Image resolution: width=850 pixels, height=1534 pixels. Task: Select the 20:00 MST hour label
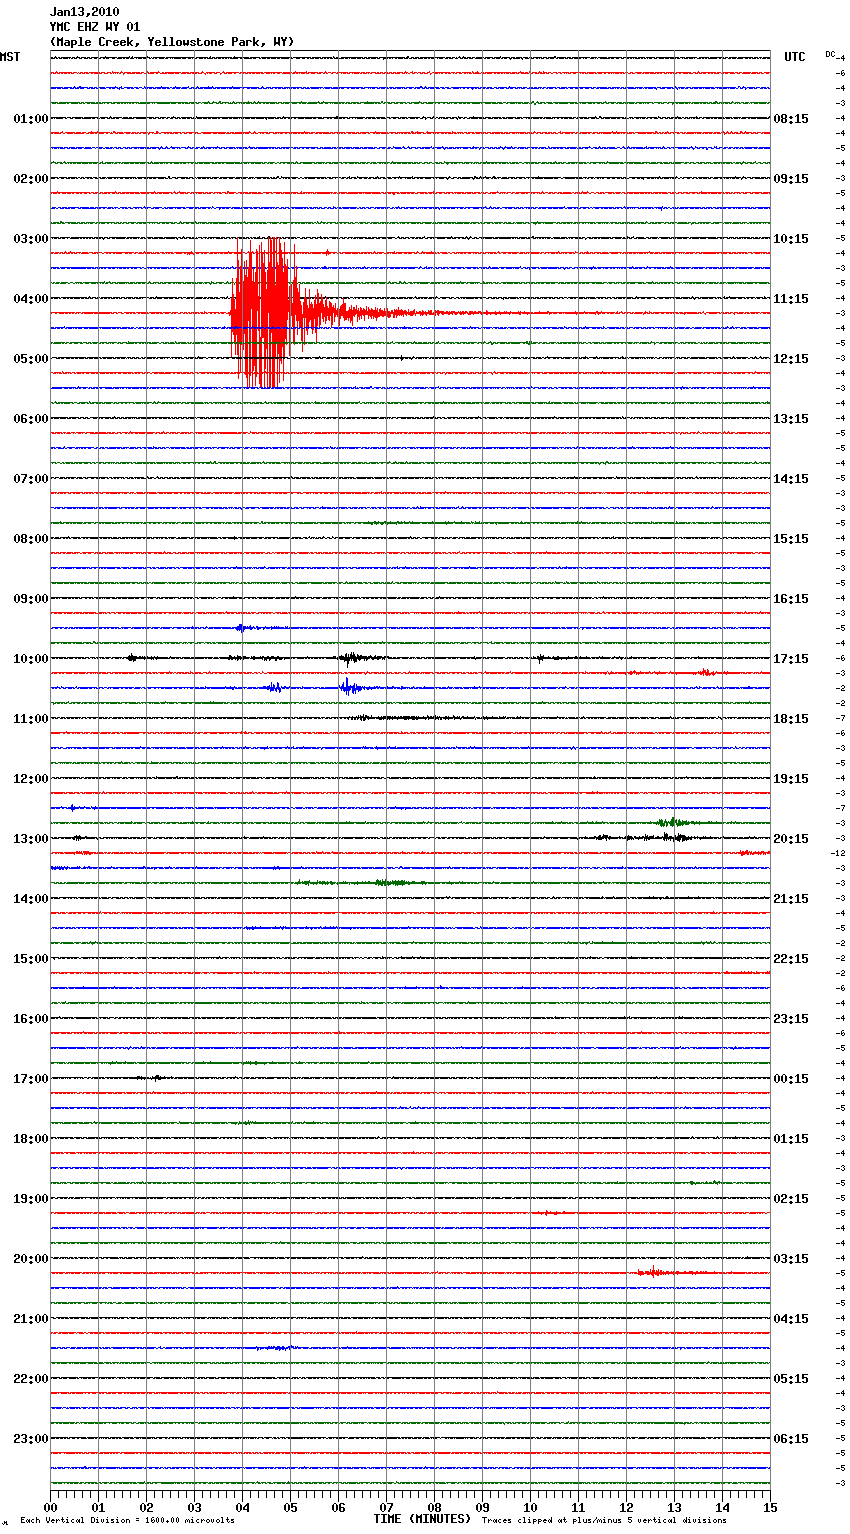30,1259
